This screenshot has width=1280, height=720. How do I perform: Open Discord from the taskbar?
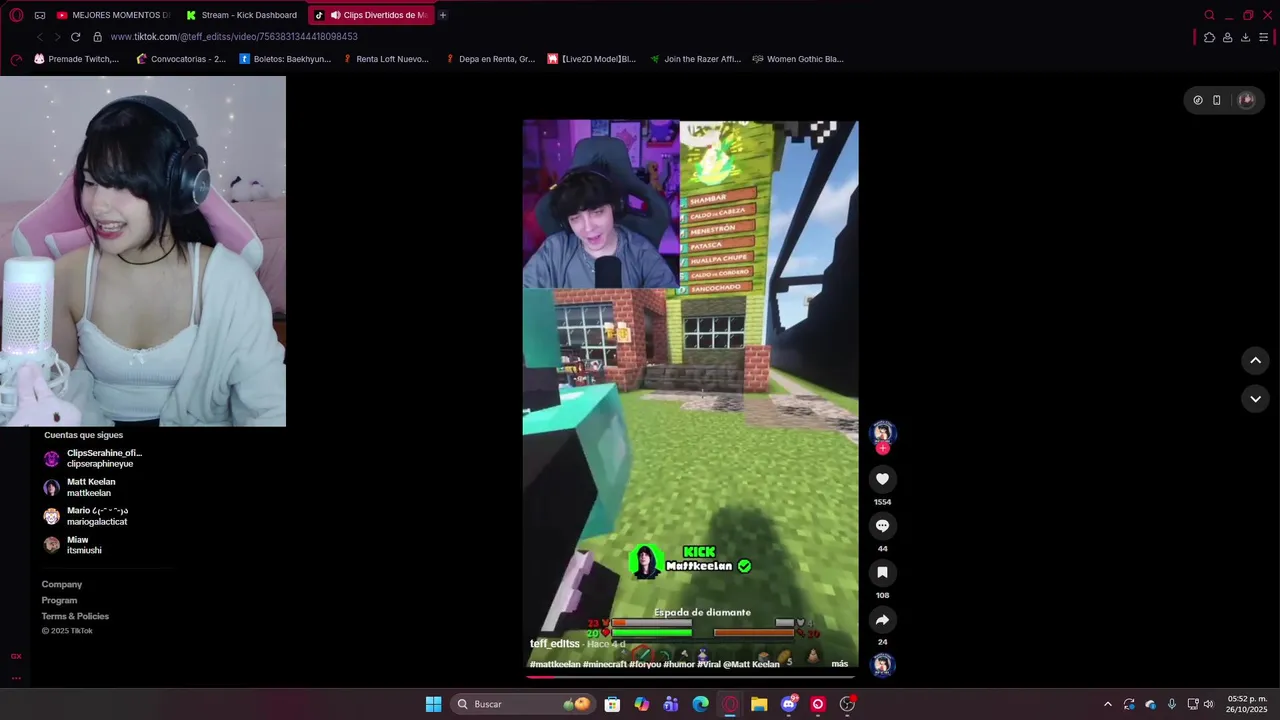(789, 704)
